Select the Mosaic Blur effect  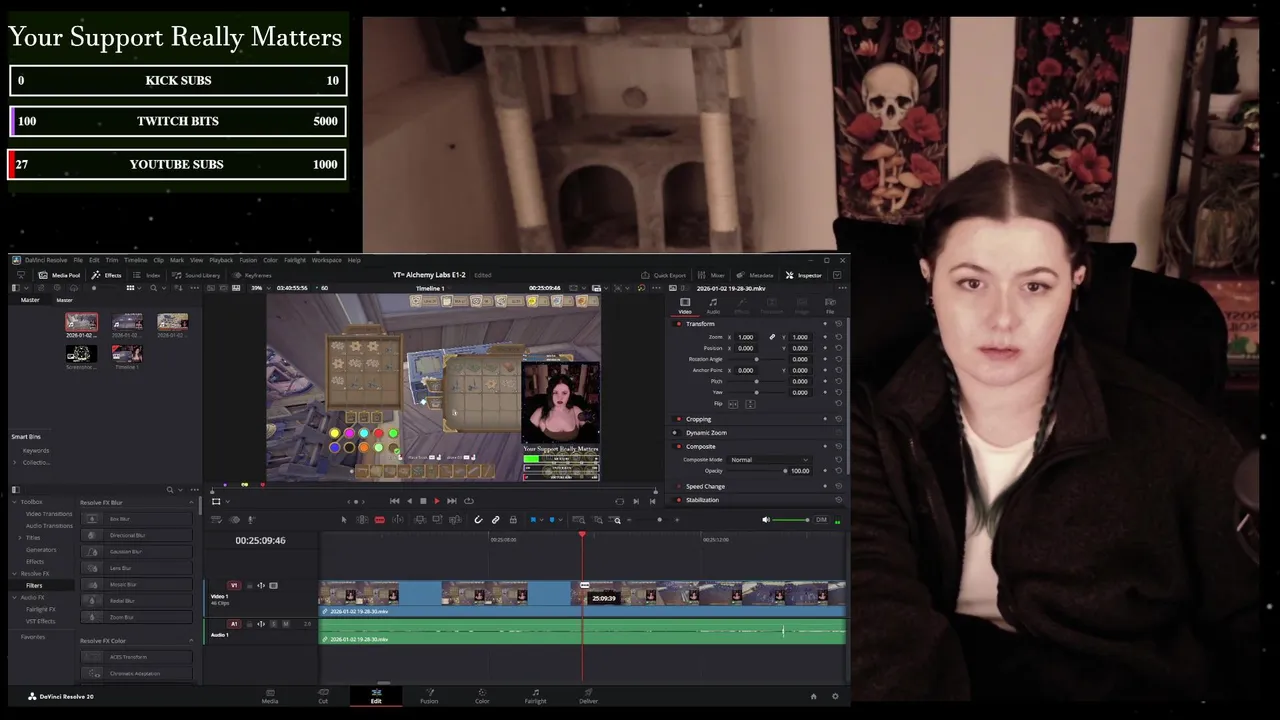point(137,584)
